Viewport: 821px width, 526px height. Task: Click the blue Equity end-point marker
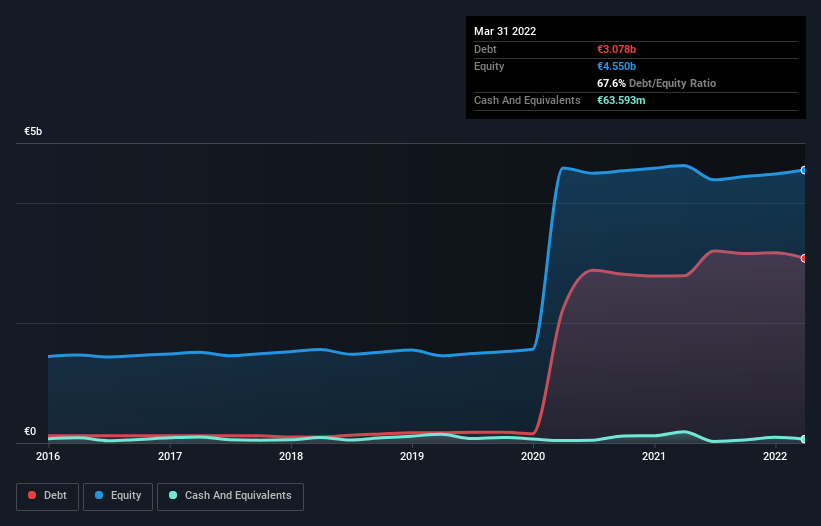coord(804,170)
